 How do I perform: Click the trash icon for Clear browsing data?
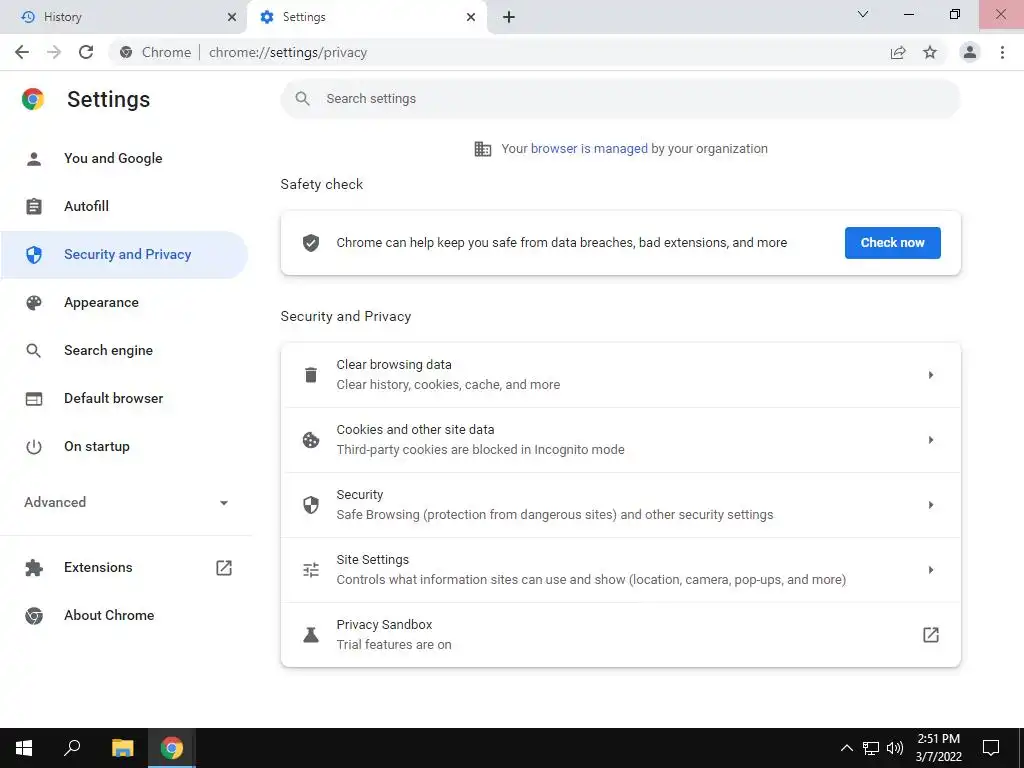tap(311, 375)
